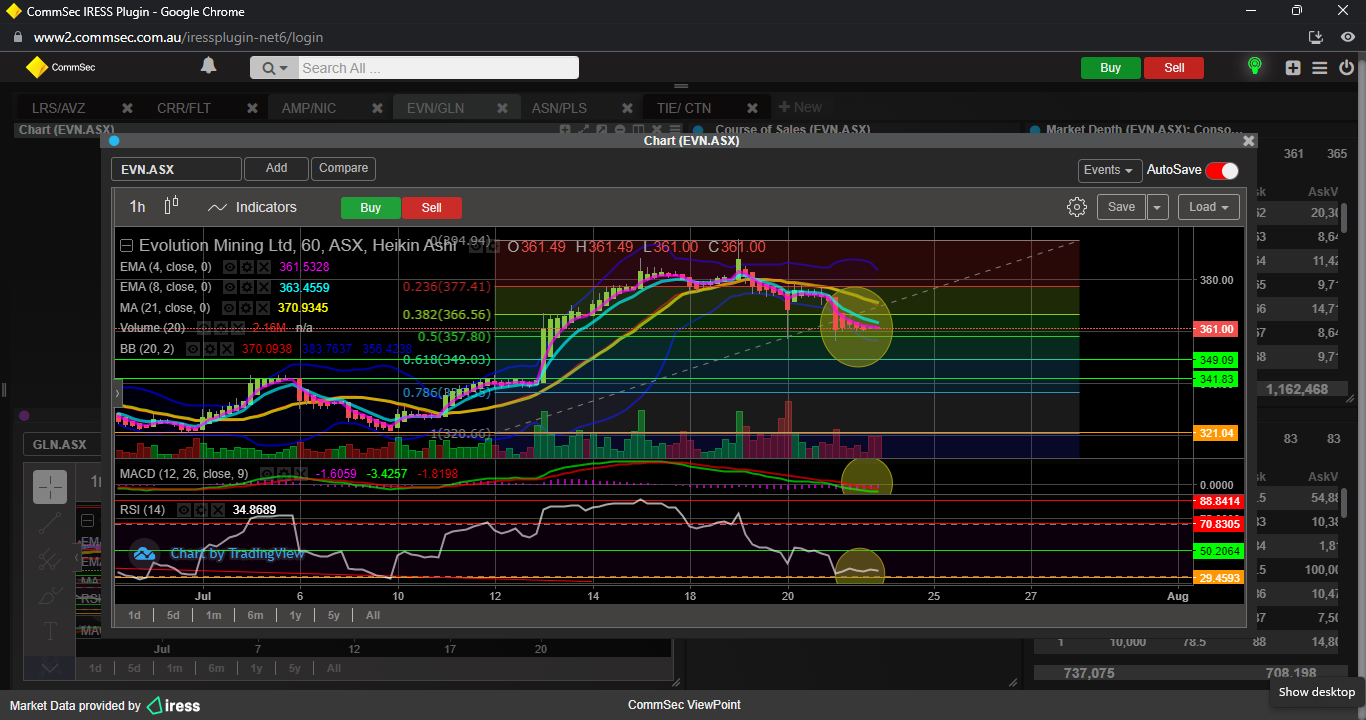This screenshot has height=720, width=1366.
Task: Remove the EMA 4 indicator
Action: (x=263, y=267)
